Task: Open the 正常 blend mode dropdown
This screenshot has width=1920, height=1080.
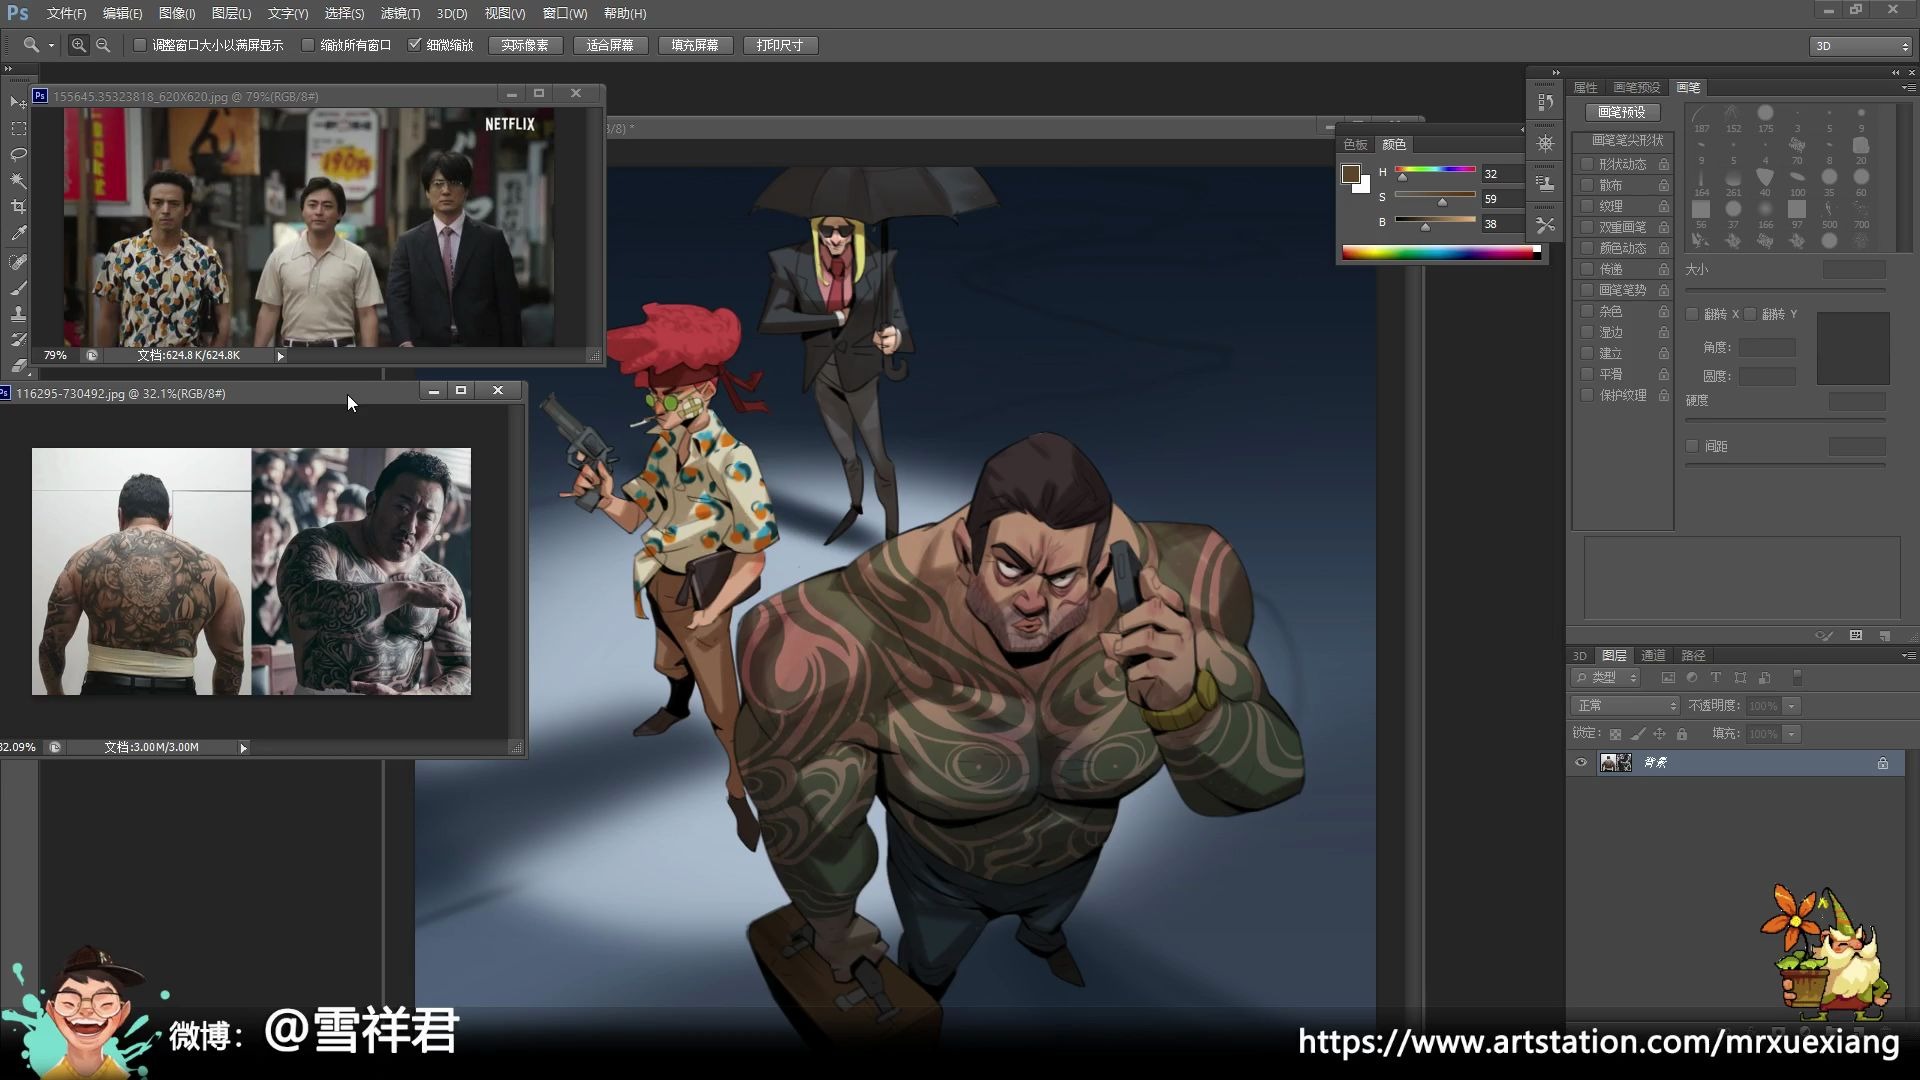Action: pos(1626,706)
